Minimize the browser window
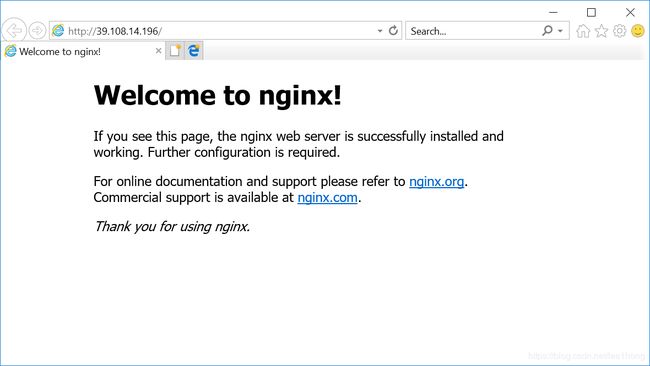 pos(553,12)
